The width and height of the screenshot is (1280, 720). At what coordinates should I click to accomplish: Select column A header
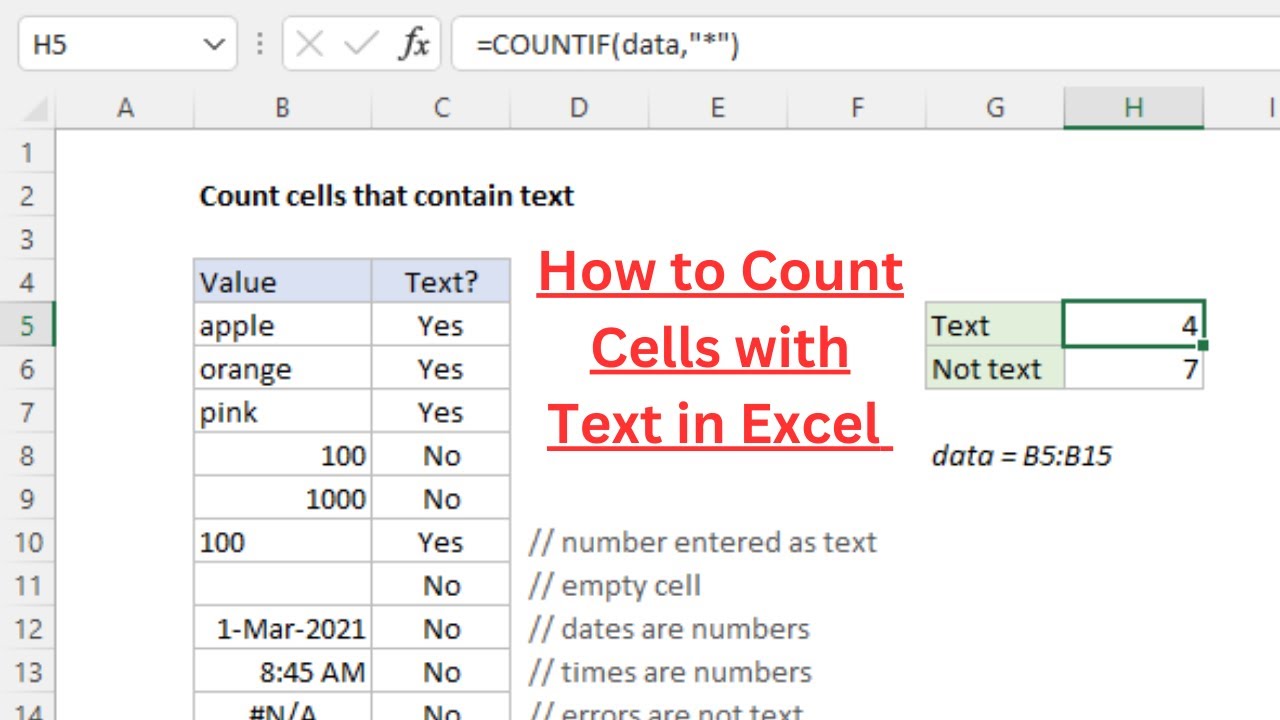(x=125, y=108)
